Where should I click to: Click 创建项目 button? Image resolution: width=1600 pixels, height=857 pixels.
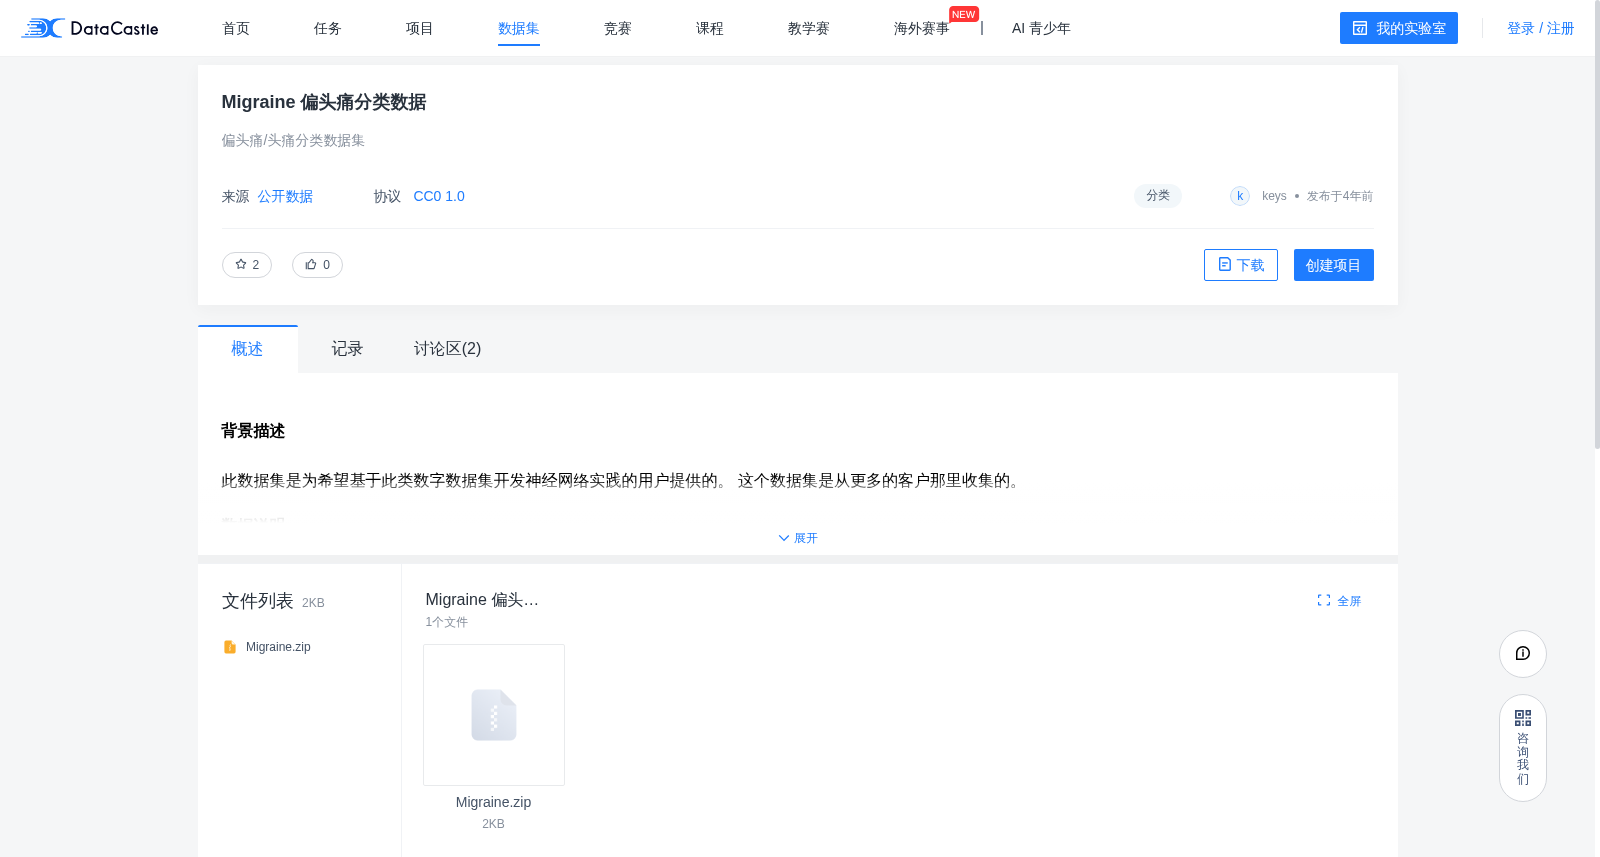click(x=1334, y=265)
